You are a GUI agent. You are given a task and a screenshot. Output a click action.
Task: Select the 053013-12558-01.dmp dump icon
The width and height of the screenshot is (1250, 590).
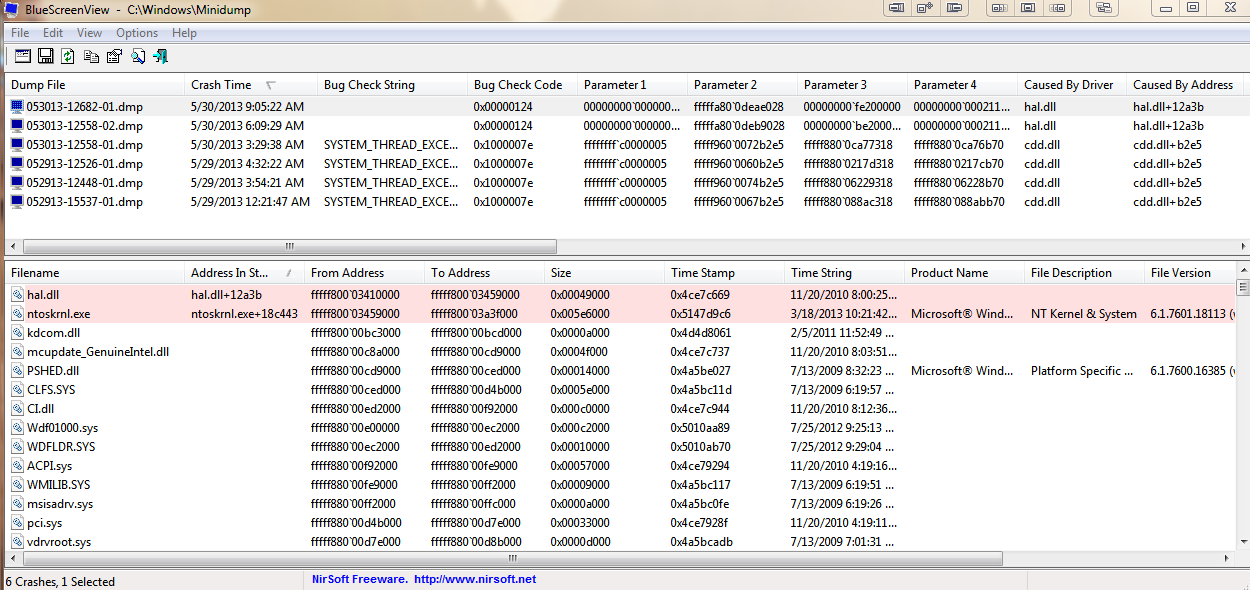coord(17,144)
